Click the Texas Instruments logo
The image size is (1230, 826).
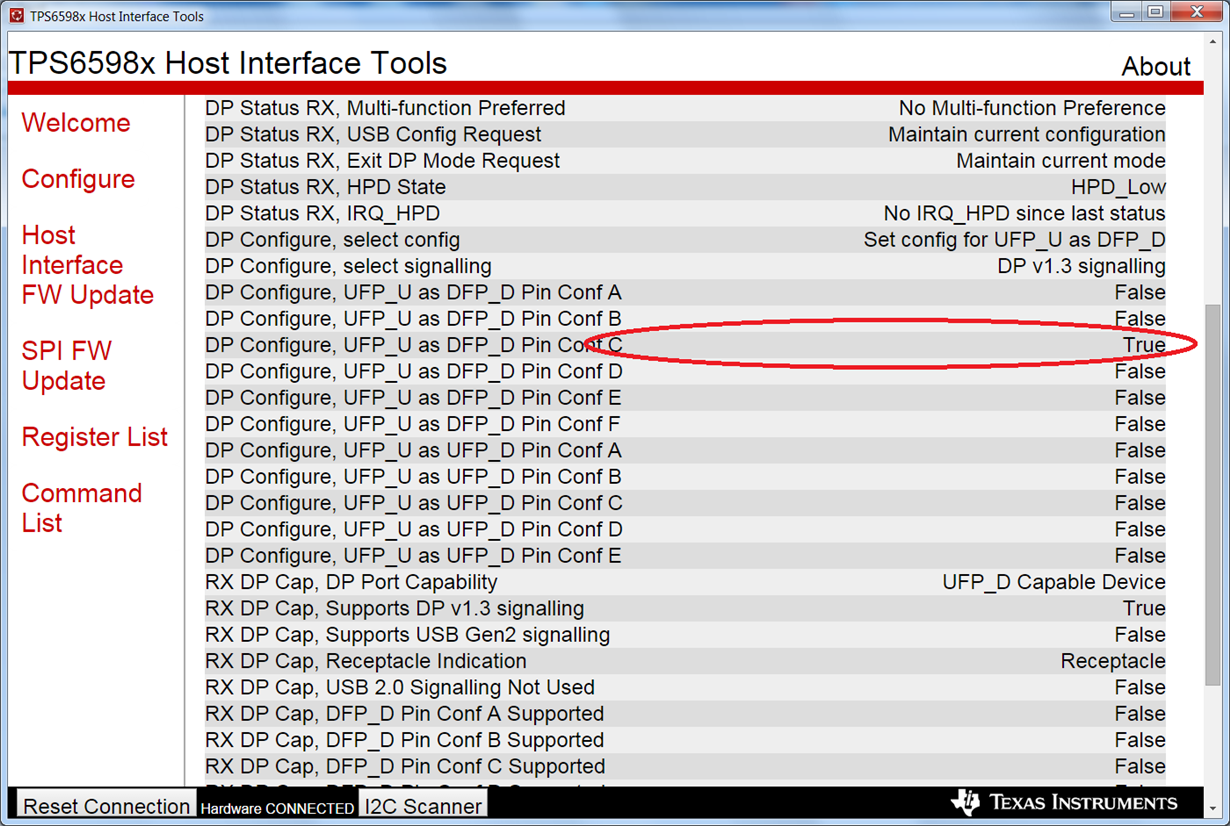pos(1064,802)
